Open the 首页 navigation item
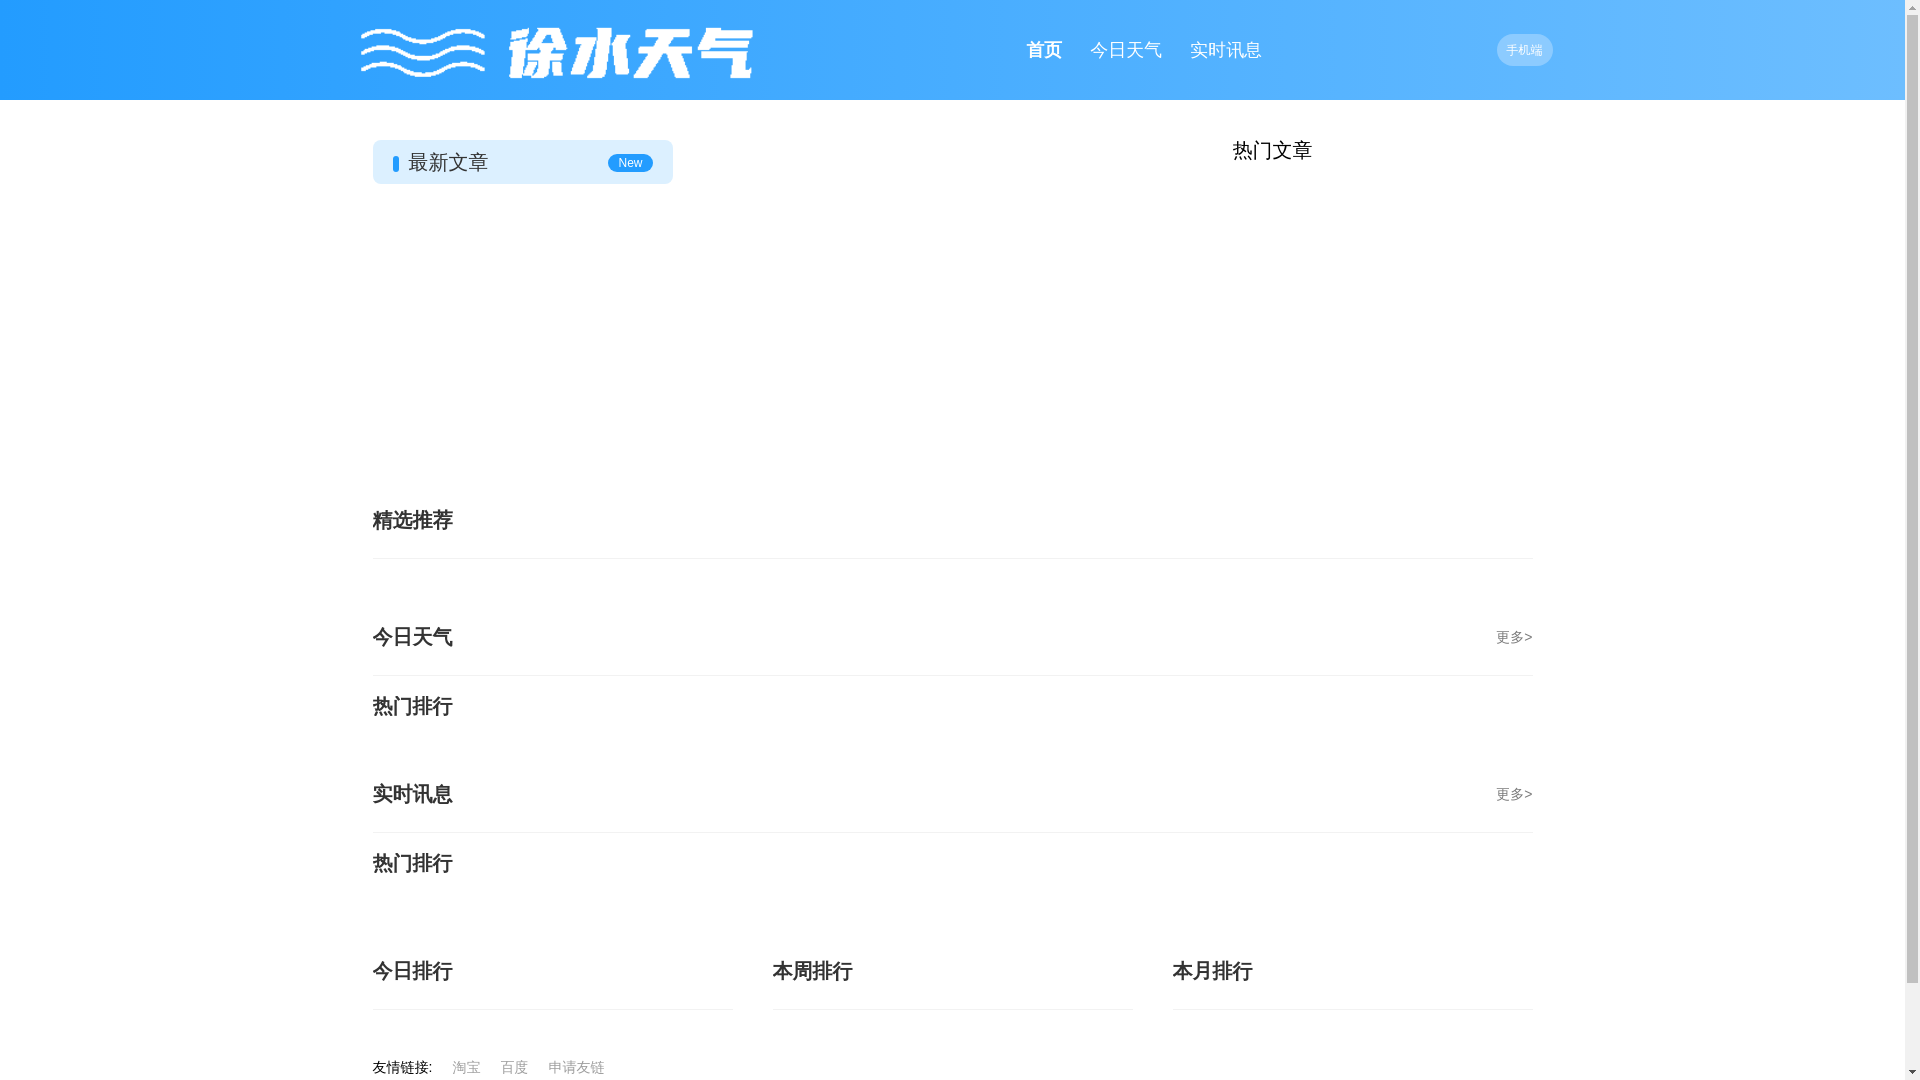 pos(1043,50)
